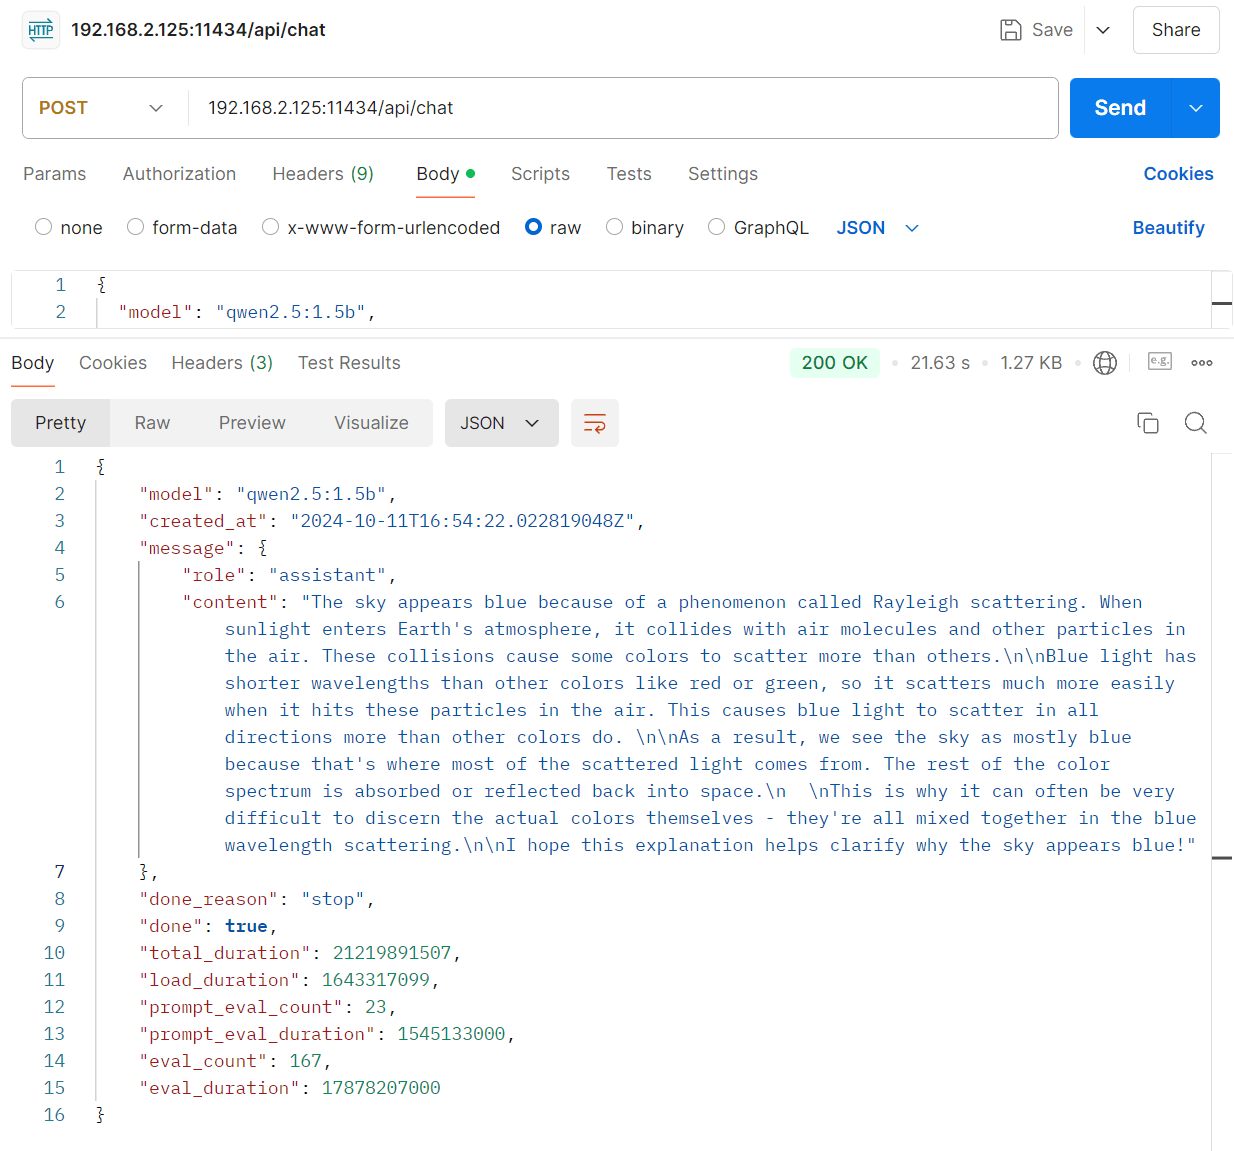
Task: Open the POST method dropdown
Action: coord(101,108)
